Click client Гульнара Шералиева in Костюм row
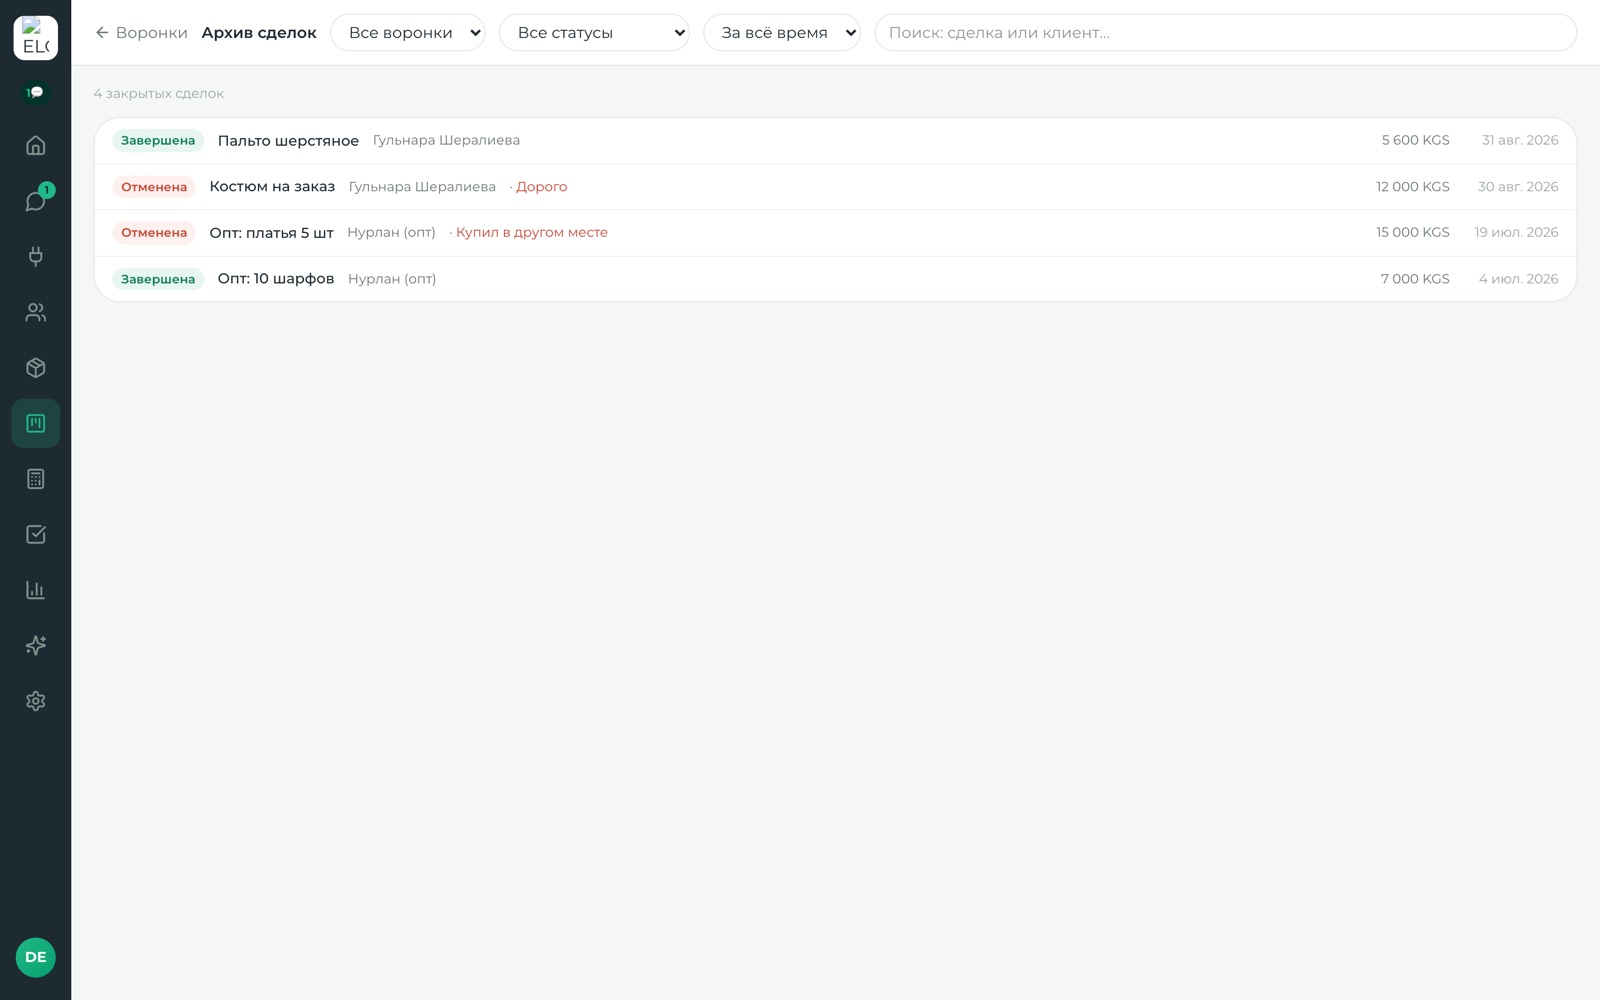The width and height of the screenshot is (1600, 1000). (422, 187)
